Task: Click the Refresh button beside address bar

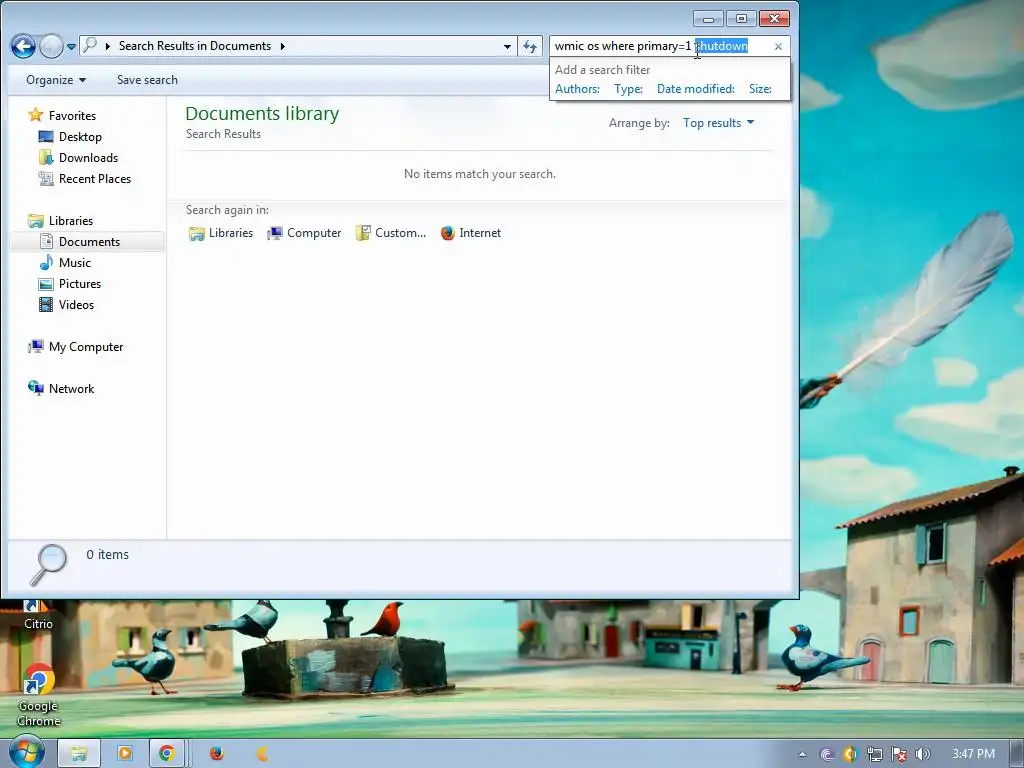Action: pos(530,46)
